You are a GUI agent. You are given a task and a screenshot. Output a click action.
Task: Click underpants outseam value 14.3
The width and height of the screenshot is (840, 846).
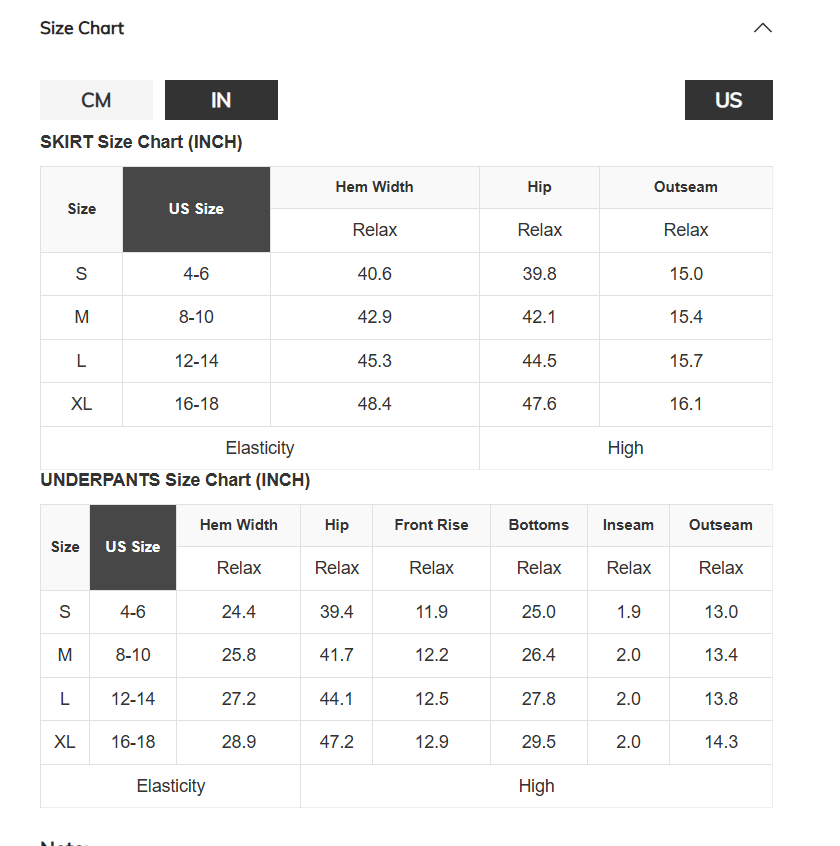[x=721, y=742]
